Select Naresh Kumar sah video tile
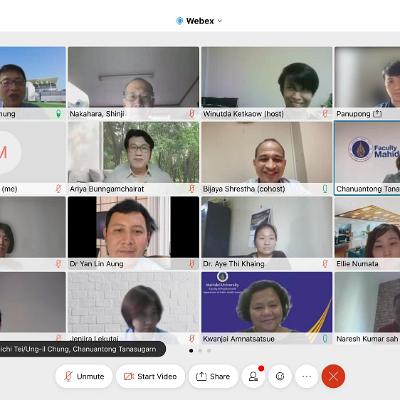The width and height of the screenshot is (400, 400). pos(367,308)
